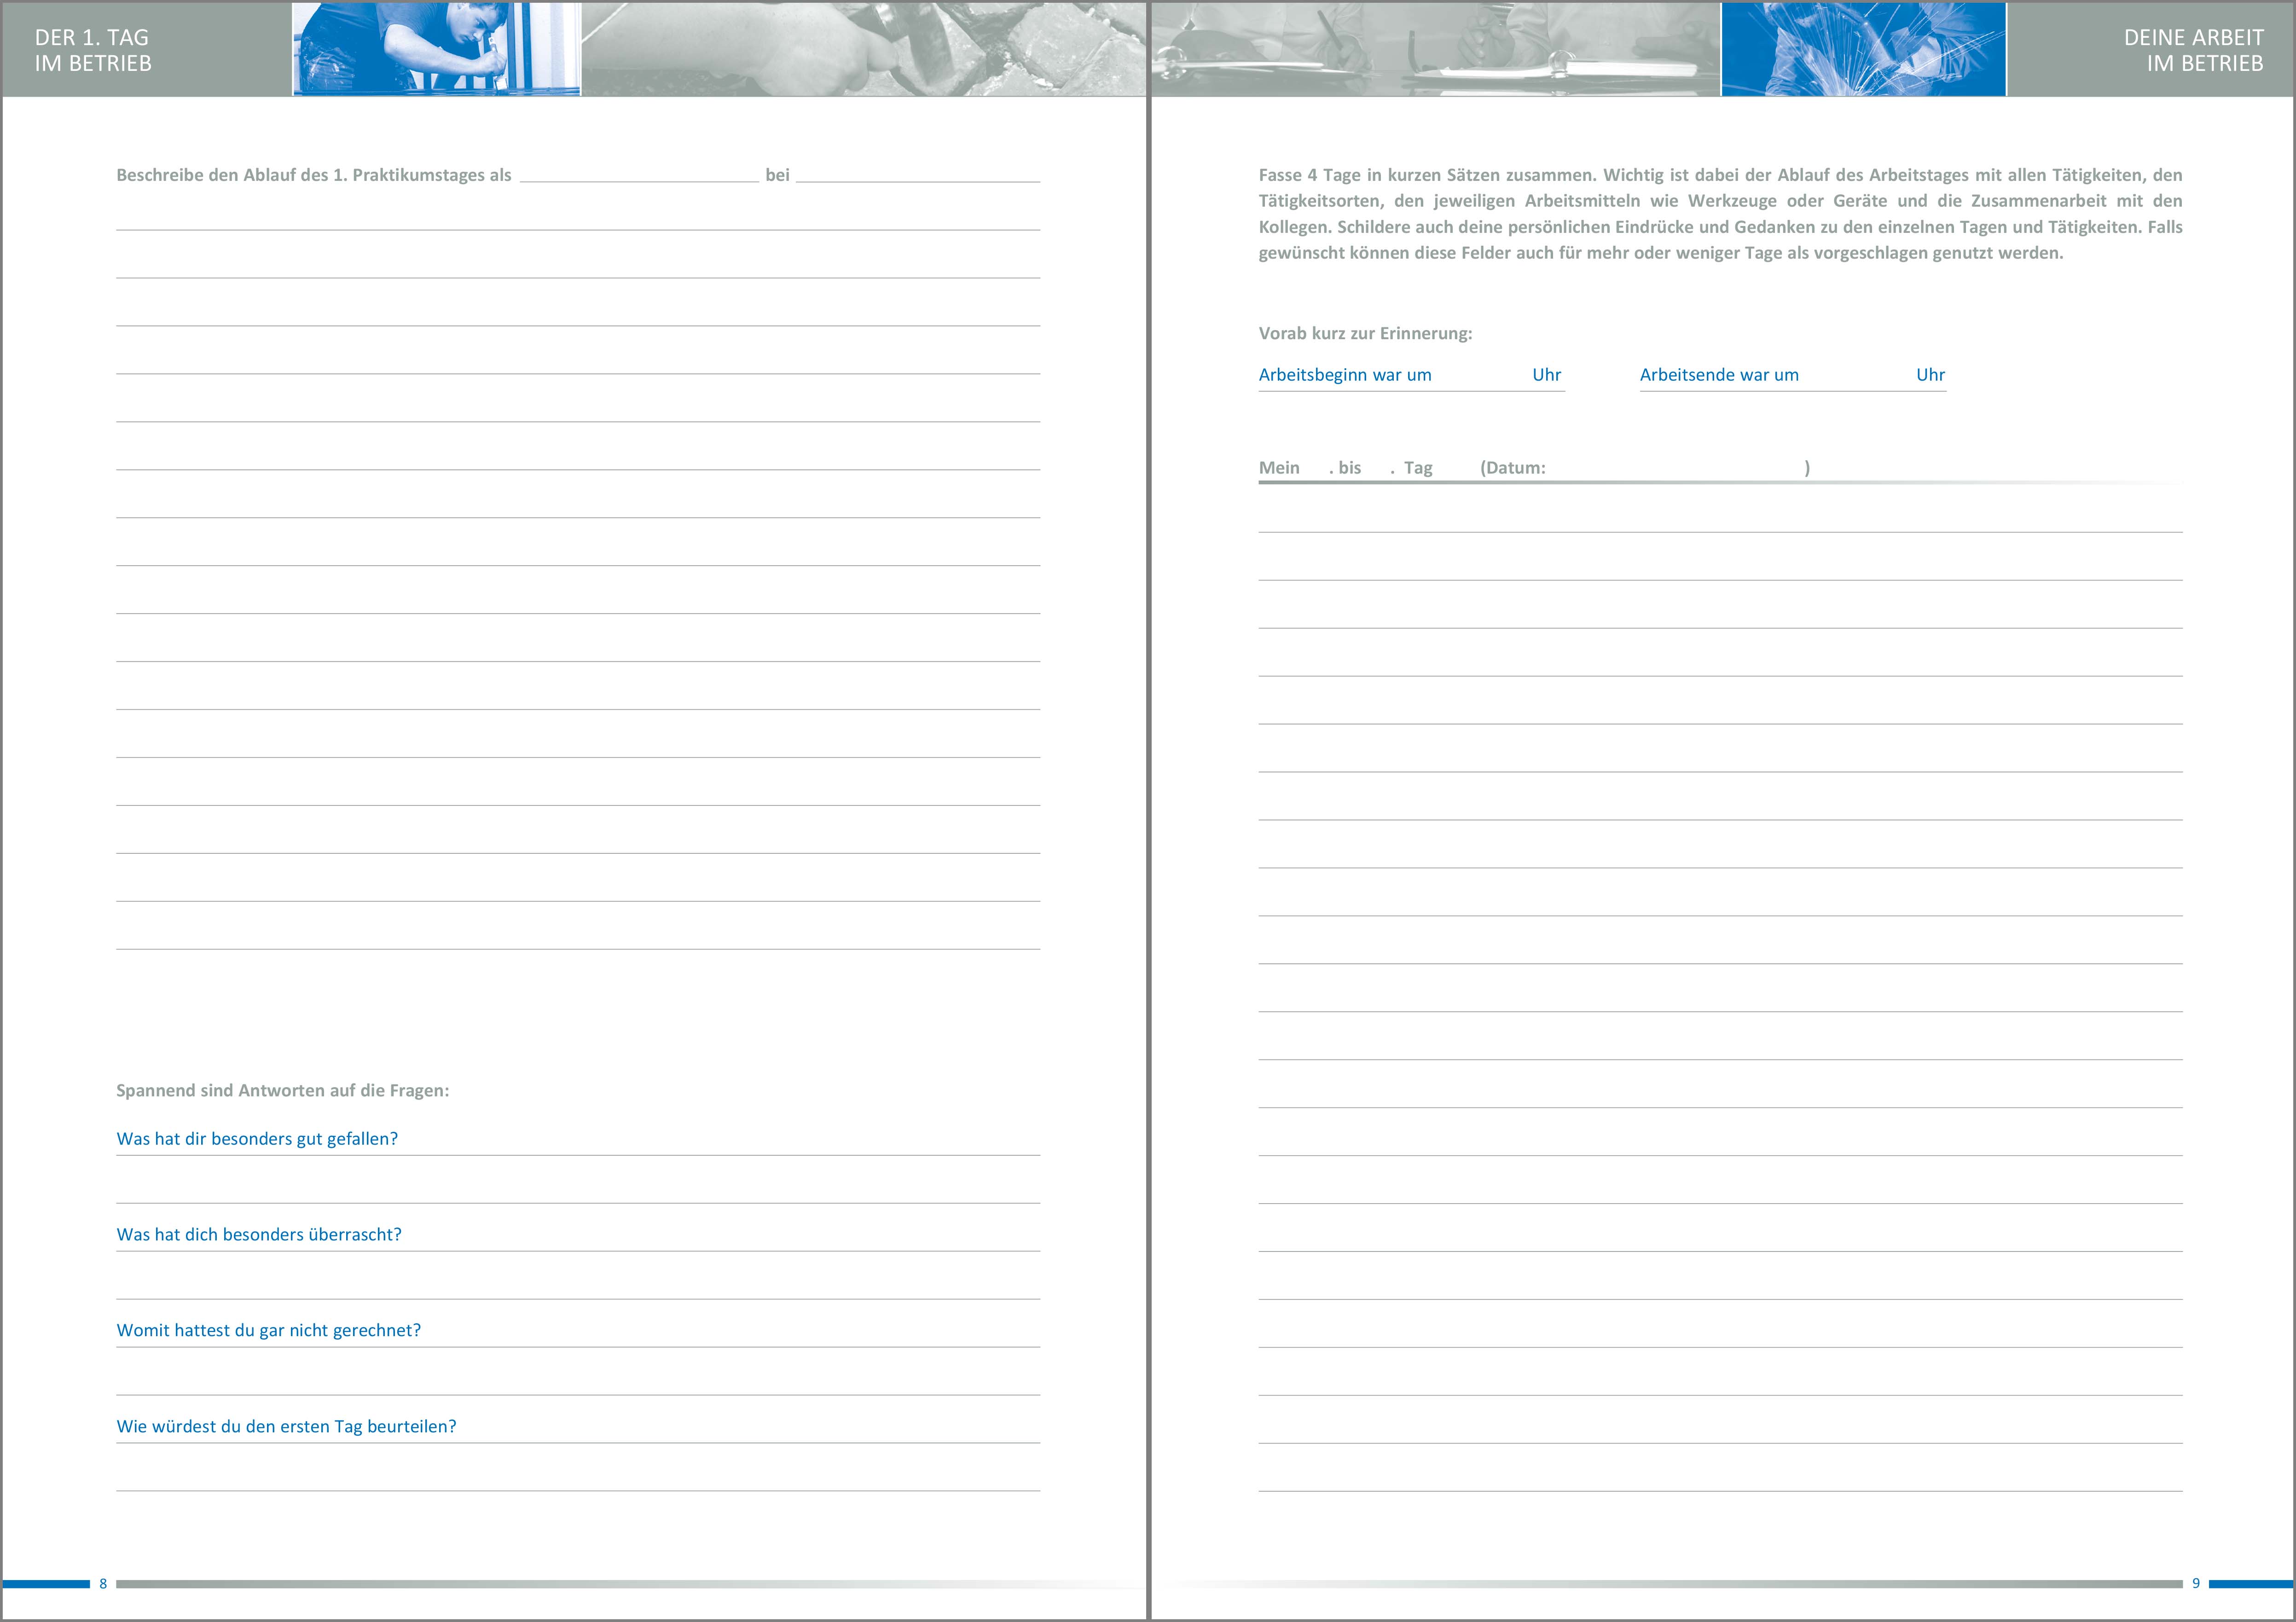Click page number 9 in the footer
2296x1622 pixels.
[2196, 1584]
